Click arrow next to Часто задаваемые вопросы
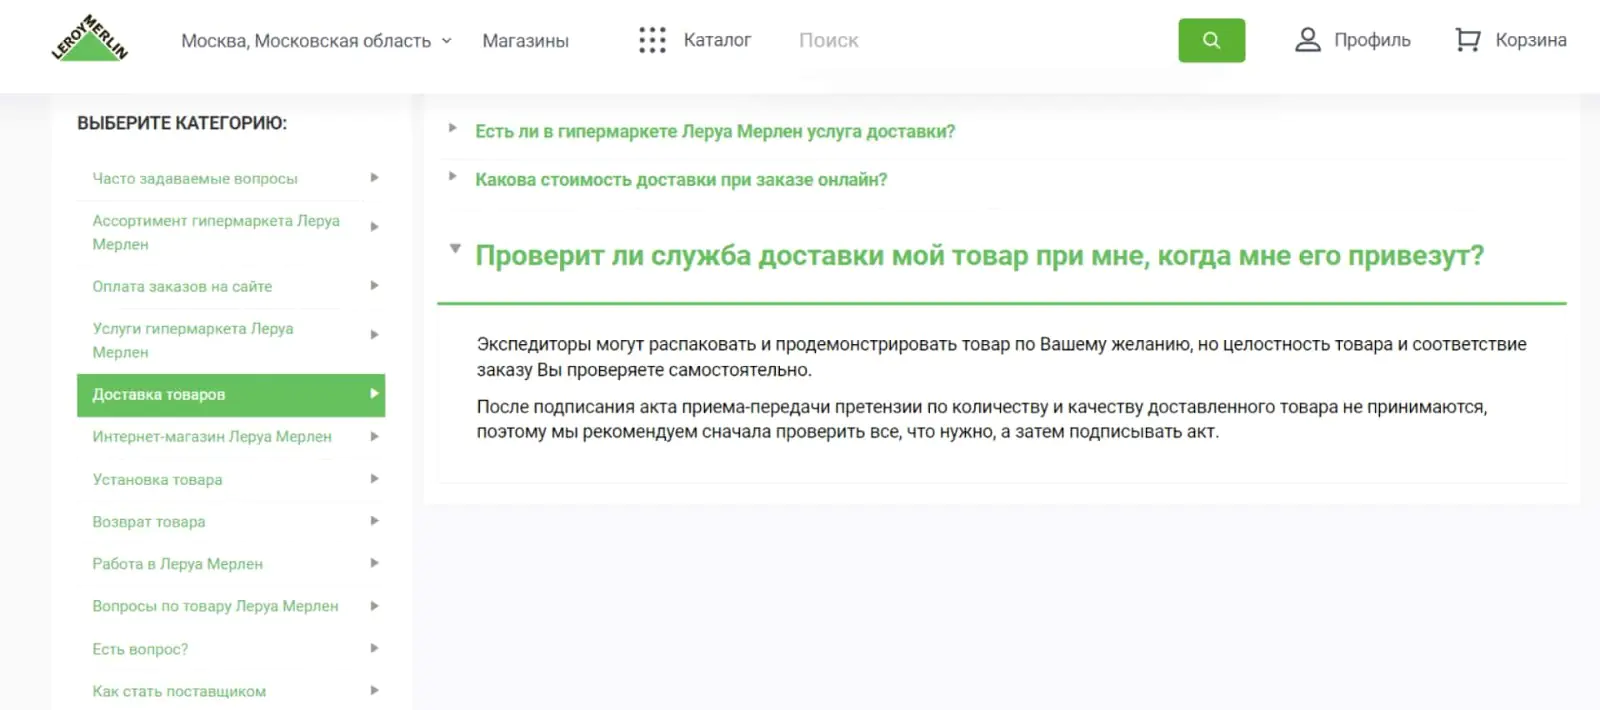 [x=374, y=178]
